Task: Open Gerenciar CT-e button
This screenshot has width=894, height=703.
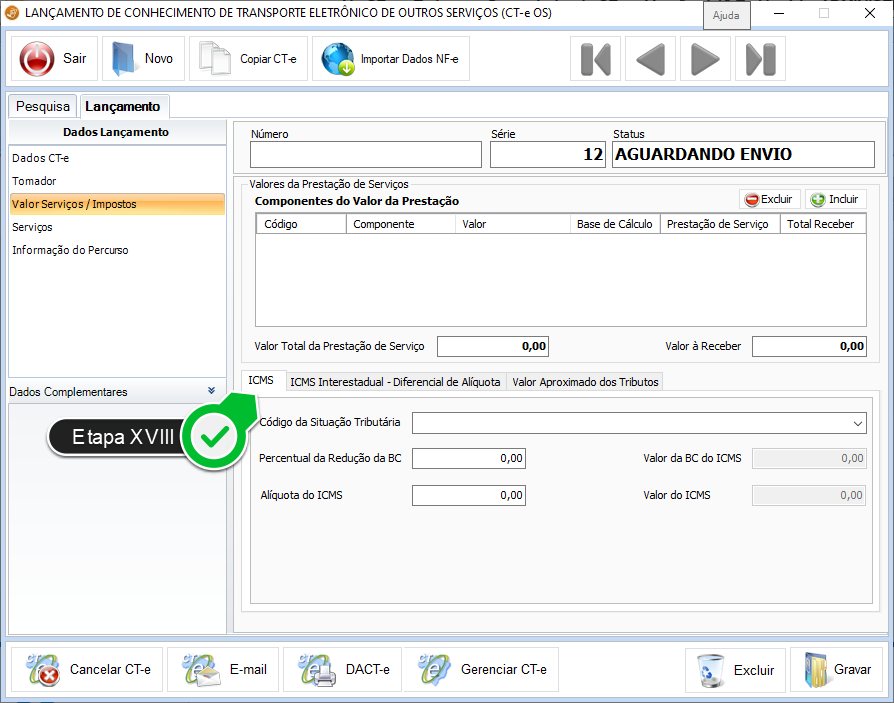Action: (482, 670)
